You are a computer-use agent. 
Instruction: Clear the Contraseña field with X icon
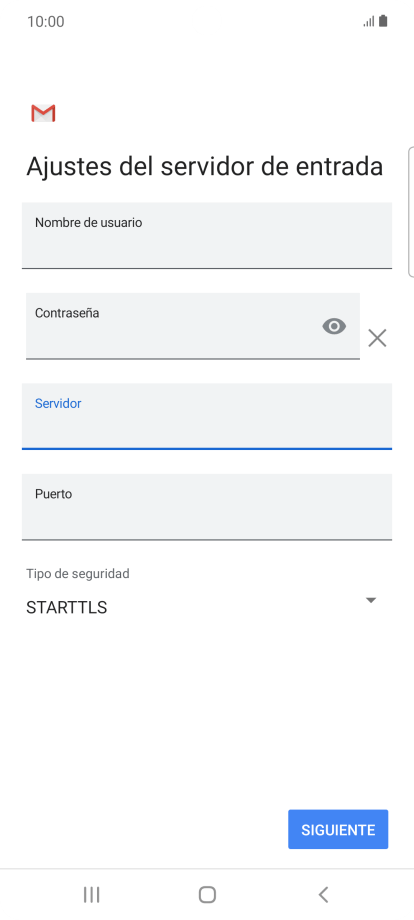(377, 338)
